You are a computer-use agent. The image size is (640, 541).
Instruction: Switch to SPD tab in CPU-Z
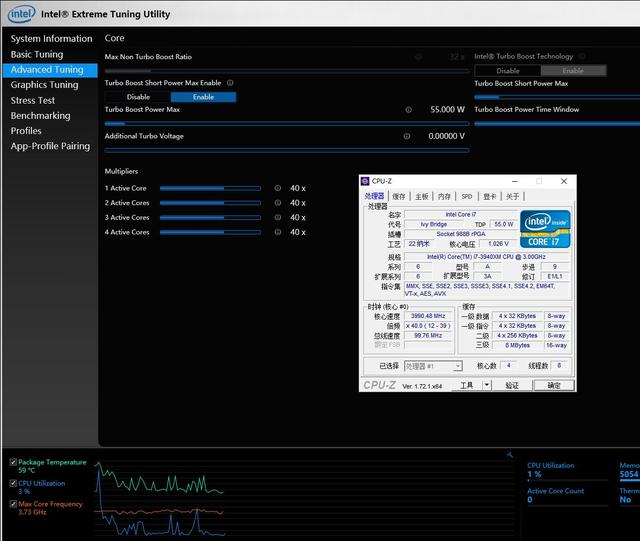[x=467, y=196]
